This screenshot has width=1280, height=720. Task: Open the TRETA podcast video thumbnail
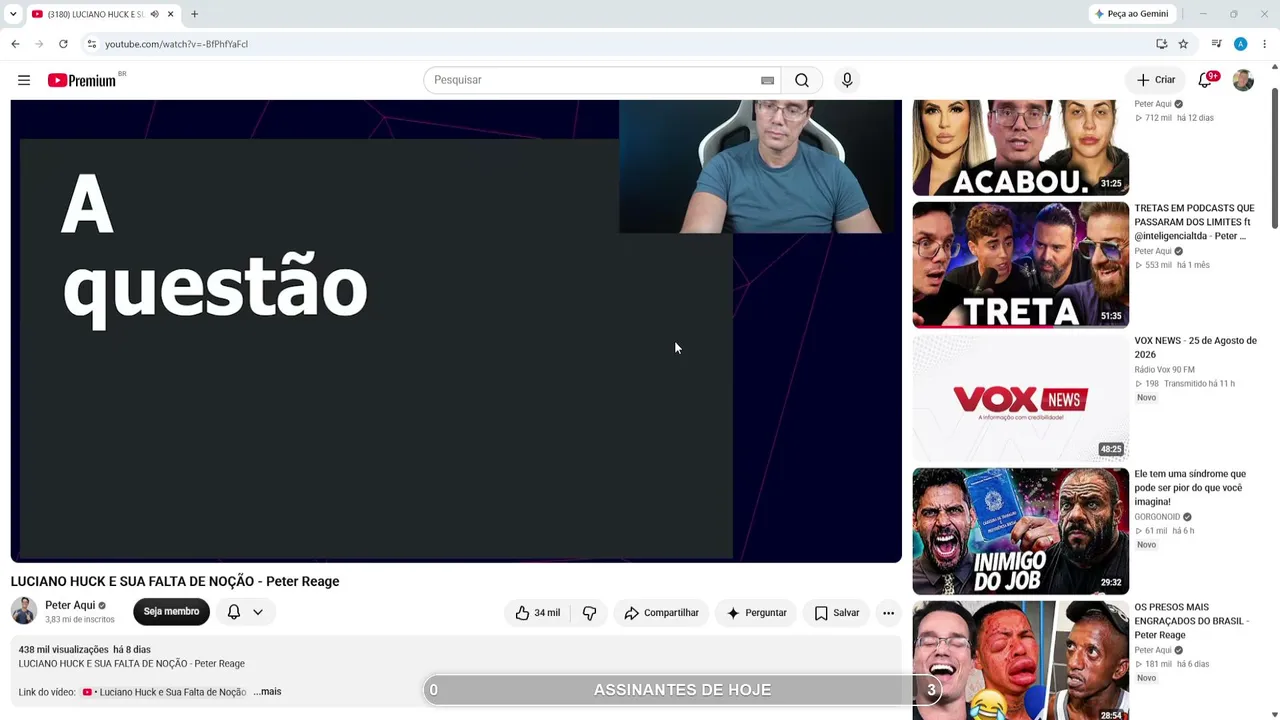pos(1020,265)
